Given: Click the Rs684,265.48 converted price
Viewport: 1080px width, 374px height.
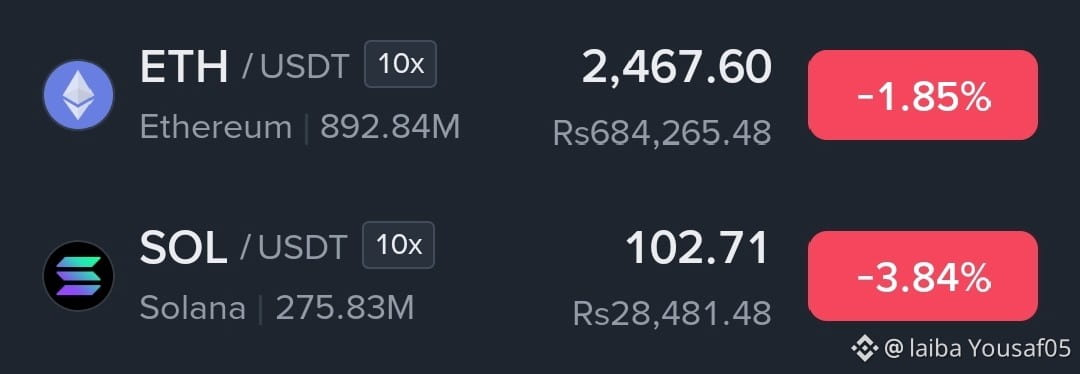Looking at the screenshot, I should coord(662,133).
